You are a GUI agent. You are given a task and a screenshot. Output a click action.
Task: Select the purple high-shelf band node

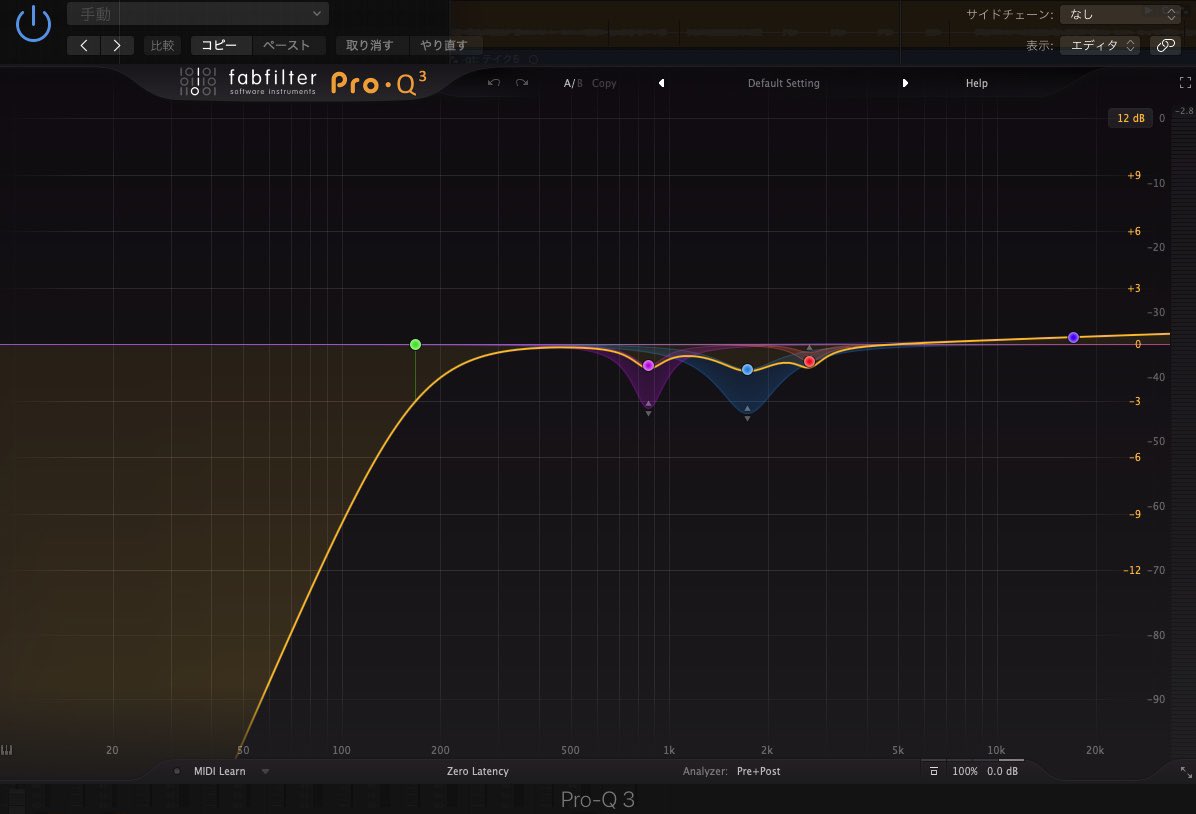point(1073,337)
